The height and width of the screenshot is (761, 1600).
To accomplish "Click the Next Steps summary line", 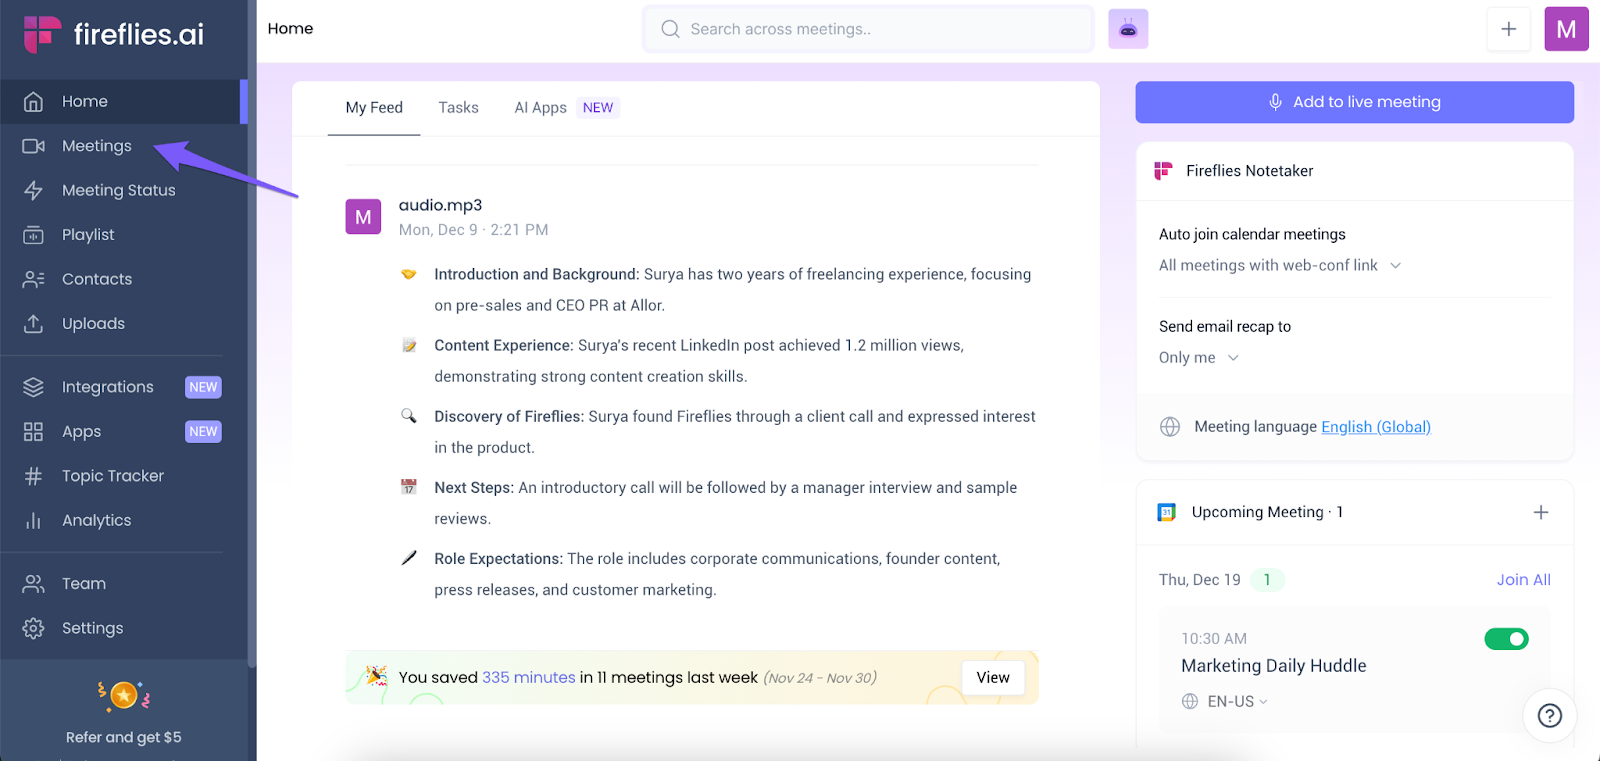I will tap(727, 503).
